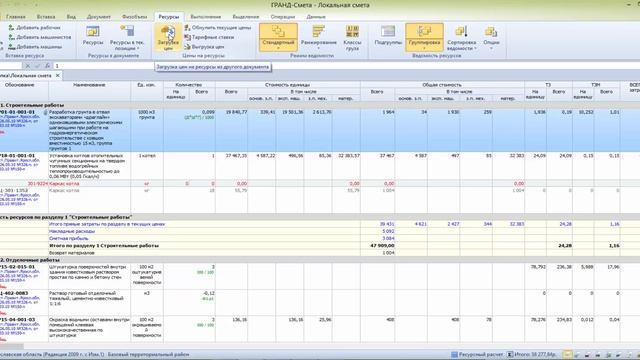Screen dimensions: 640x360
Task: Click Добавить машинистов in the ribbon
Action: (x=40, y=37)
